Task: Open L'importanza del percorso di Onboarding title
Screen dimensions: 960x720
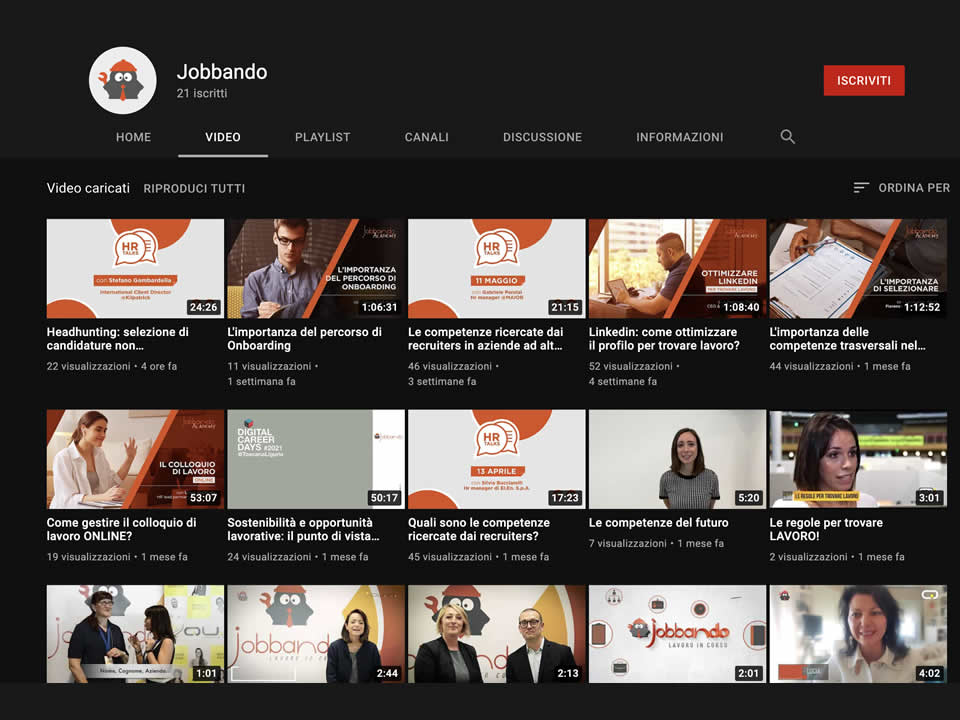Action: tap(304, 339)
